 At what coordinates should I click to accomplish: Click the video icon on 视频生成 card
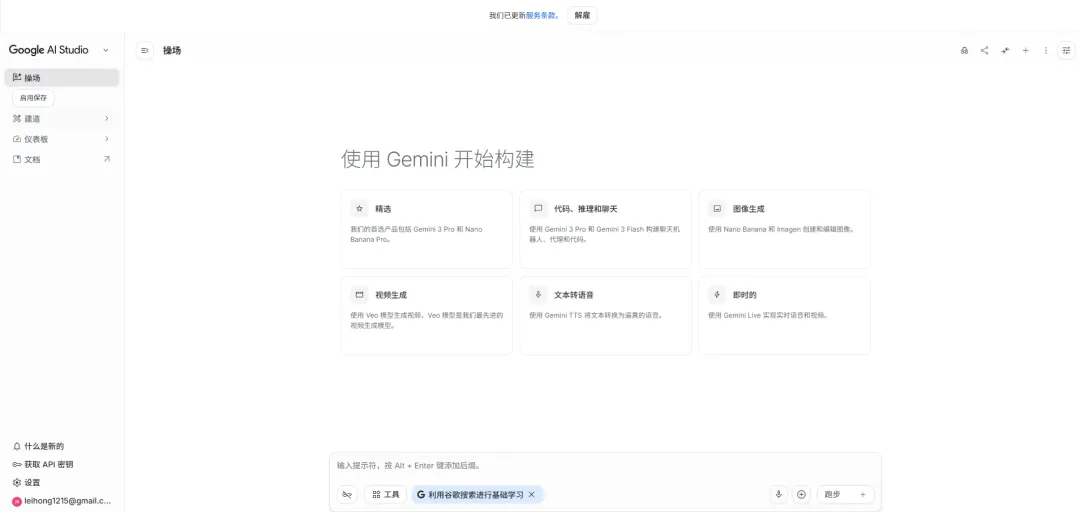(x=359, y=294)
